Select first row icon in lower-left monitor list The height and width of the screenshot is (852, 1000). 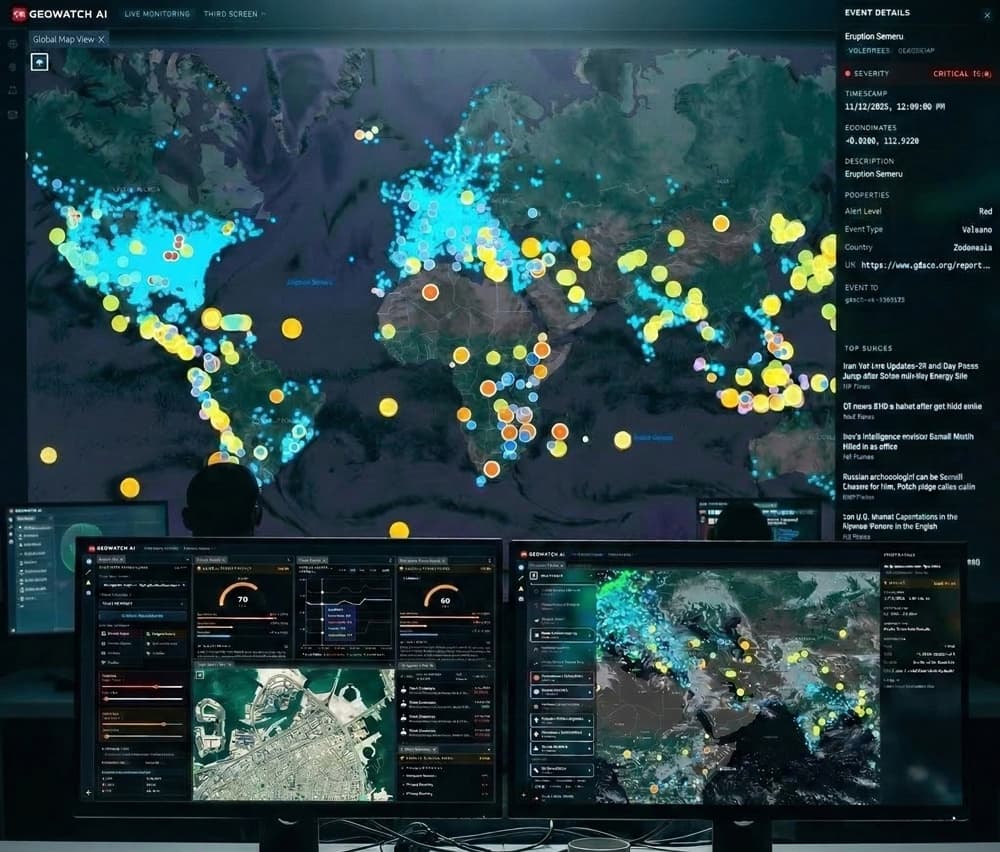click(404, 689)
